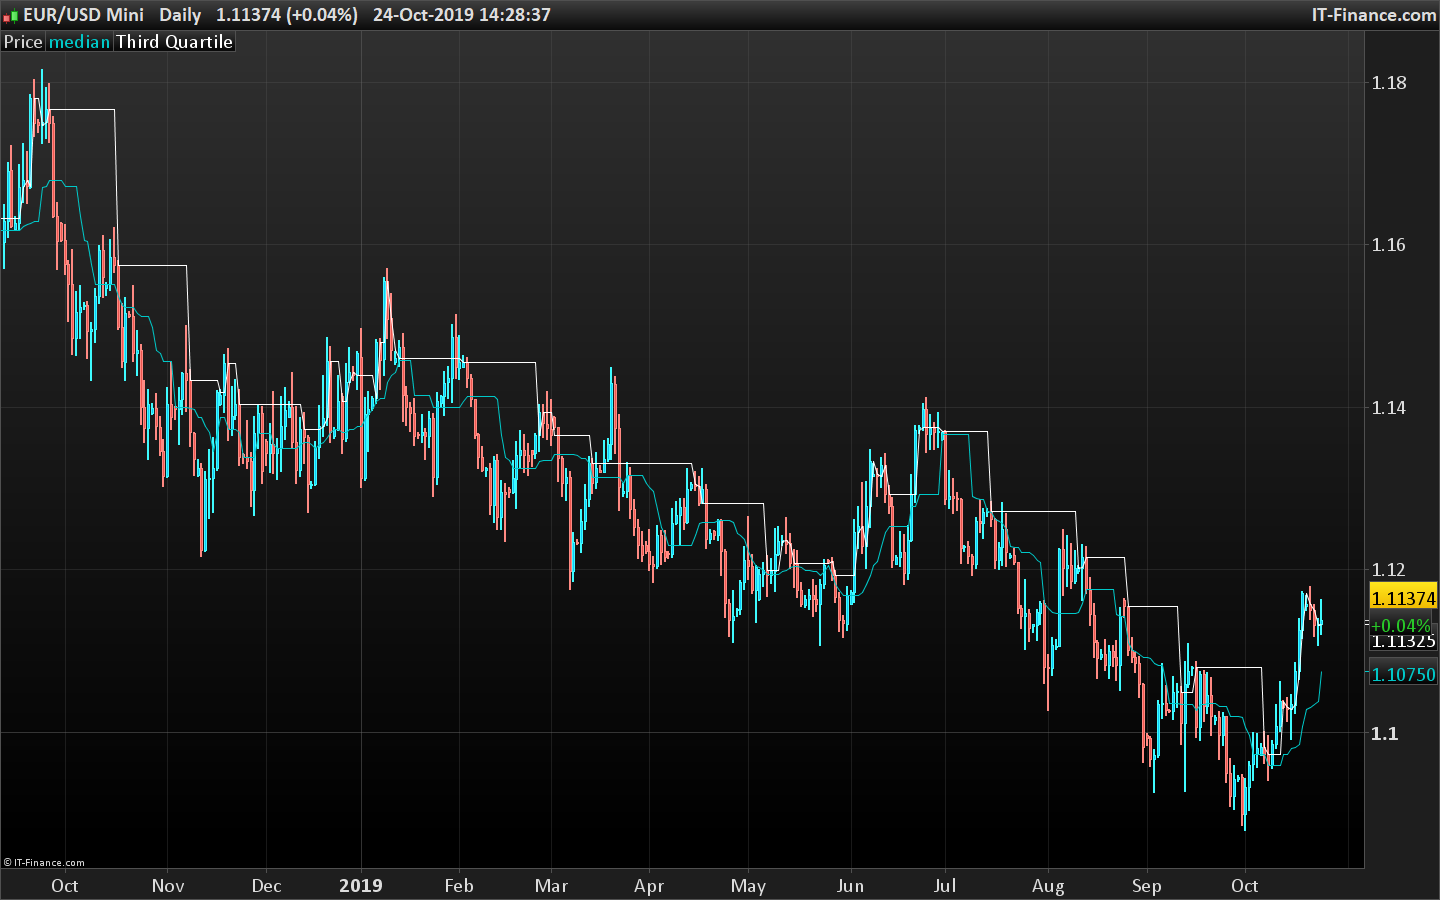The height and width of the screenshot is (900, 1440).
Task: Click the small candlestick icon beside EUR/USD Mini
Action: 11,15
